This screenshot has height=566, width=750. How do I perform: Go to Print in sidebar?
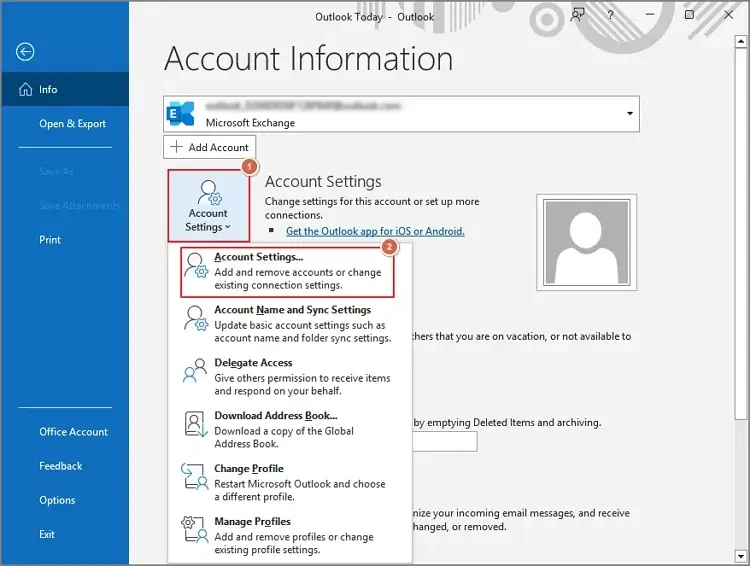pos(65,240)
